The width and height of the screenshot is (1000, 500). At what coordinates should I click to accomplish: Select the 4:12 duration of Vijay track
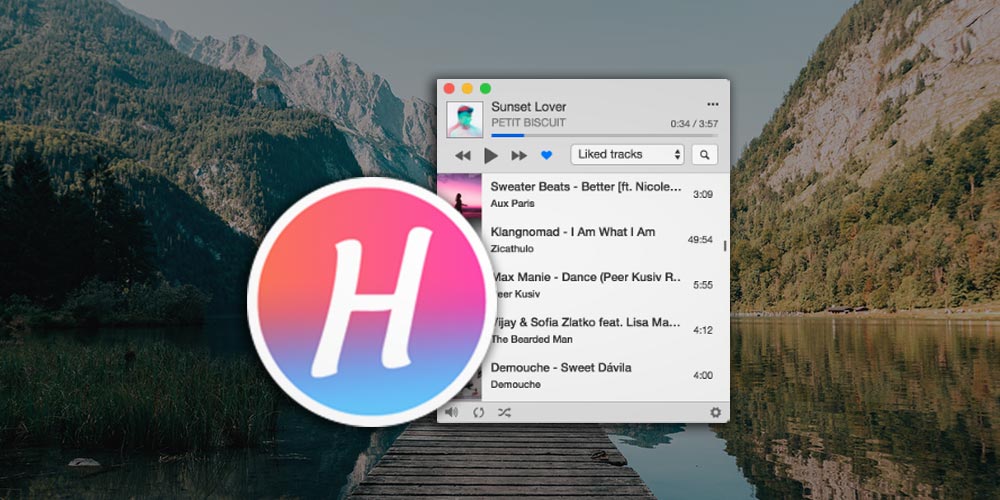pyautogui.click(x=703, y=330)
